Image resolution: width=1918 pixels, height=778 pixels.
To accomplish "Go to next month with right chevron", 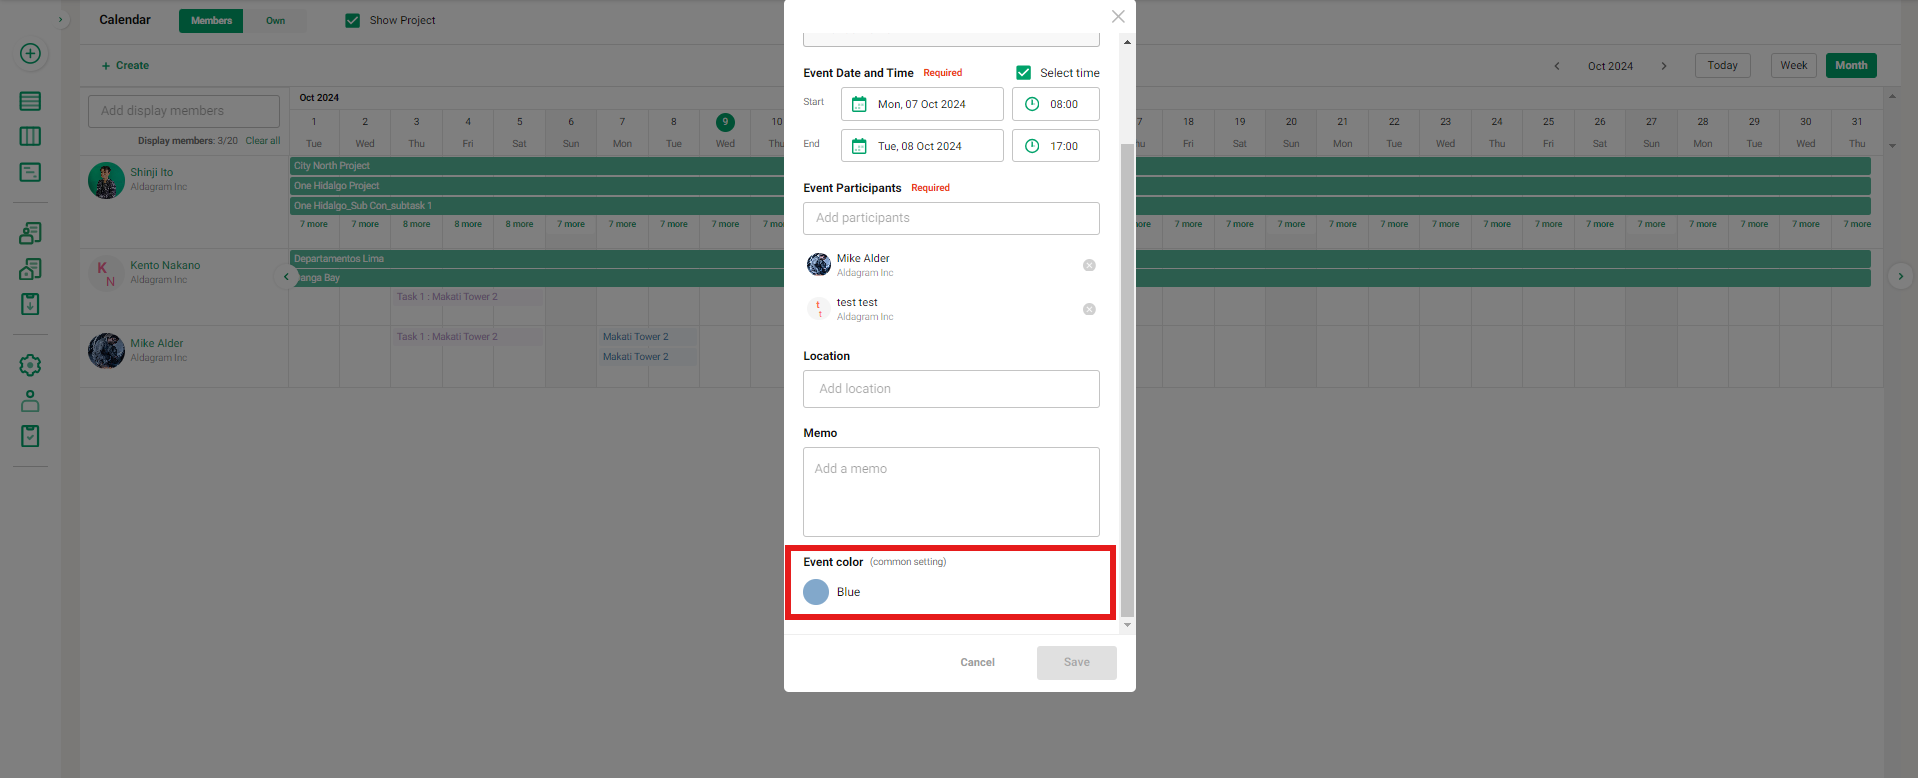I will click(1664, 66).
